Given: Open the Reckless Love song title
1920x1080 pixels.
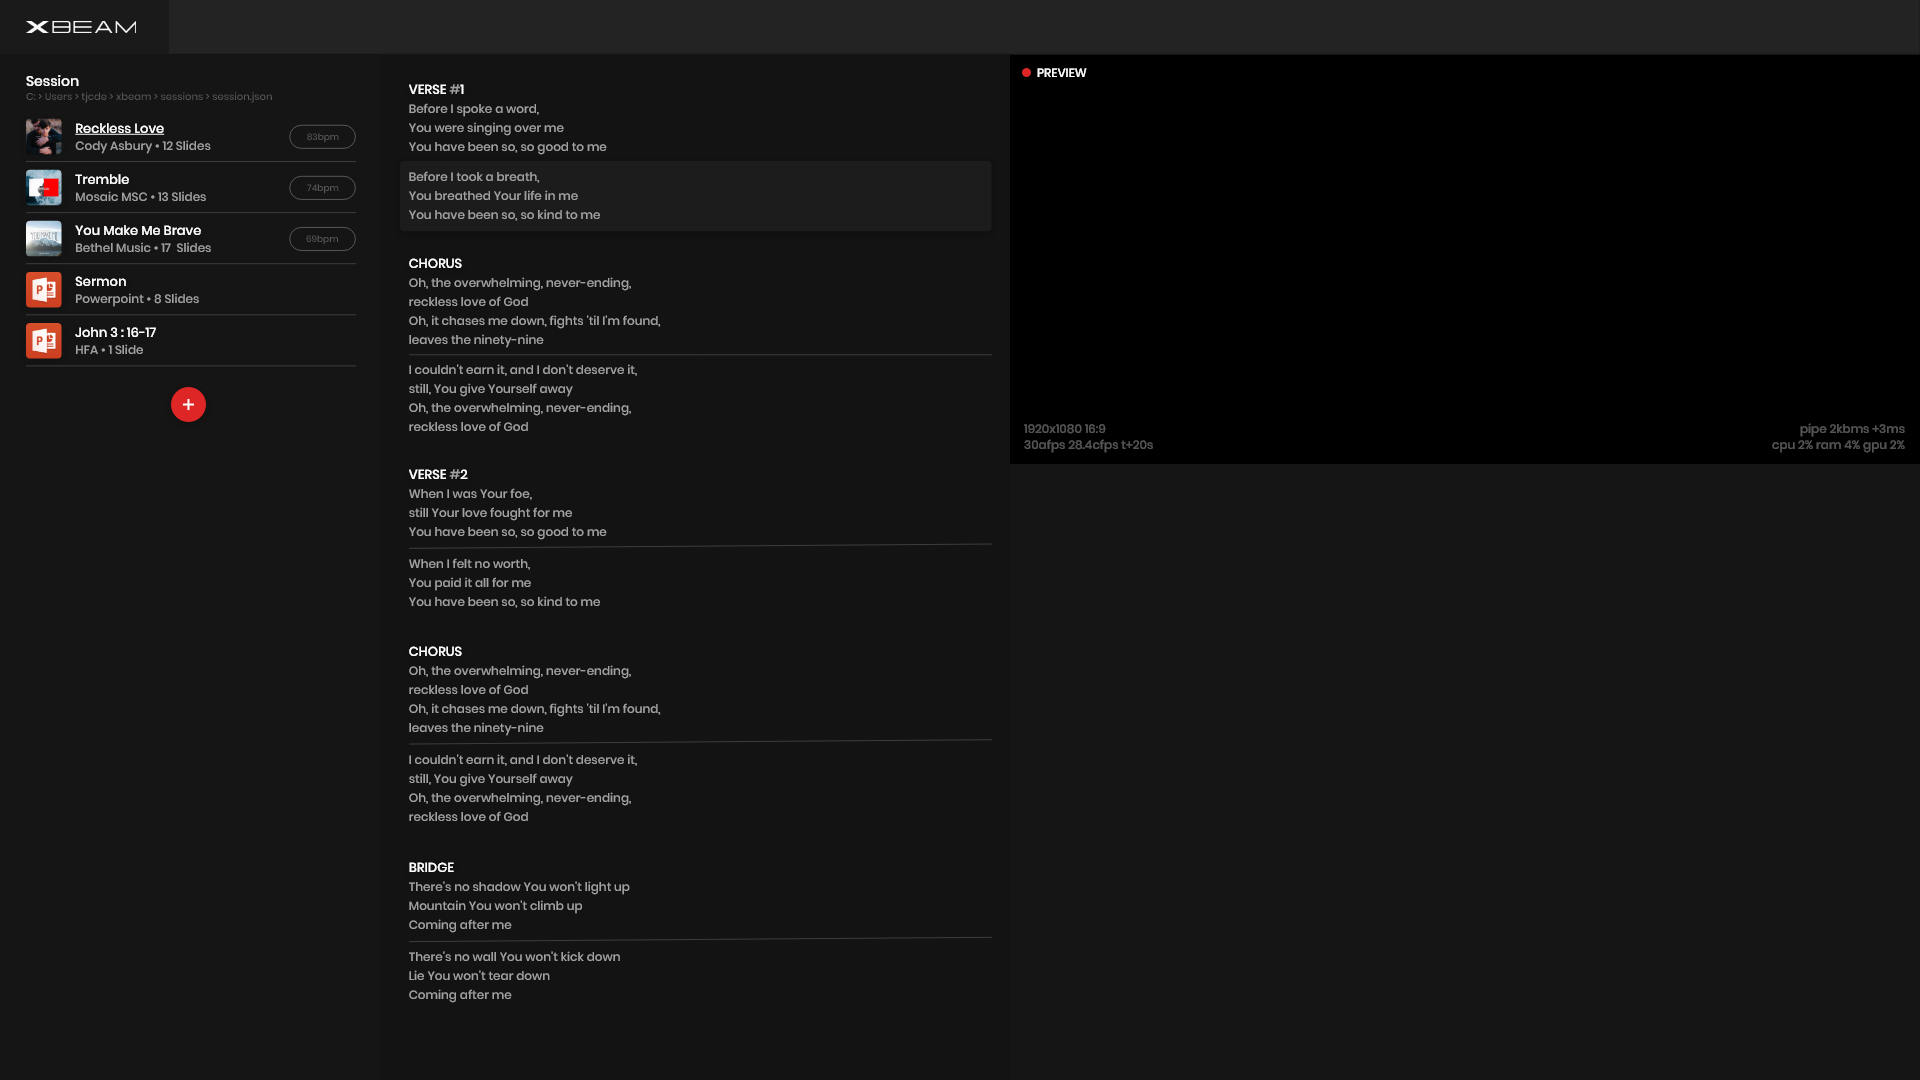Looking at the screenshot, I should (x=119, y=128).
